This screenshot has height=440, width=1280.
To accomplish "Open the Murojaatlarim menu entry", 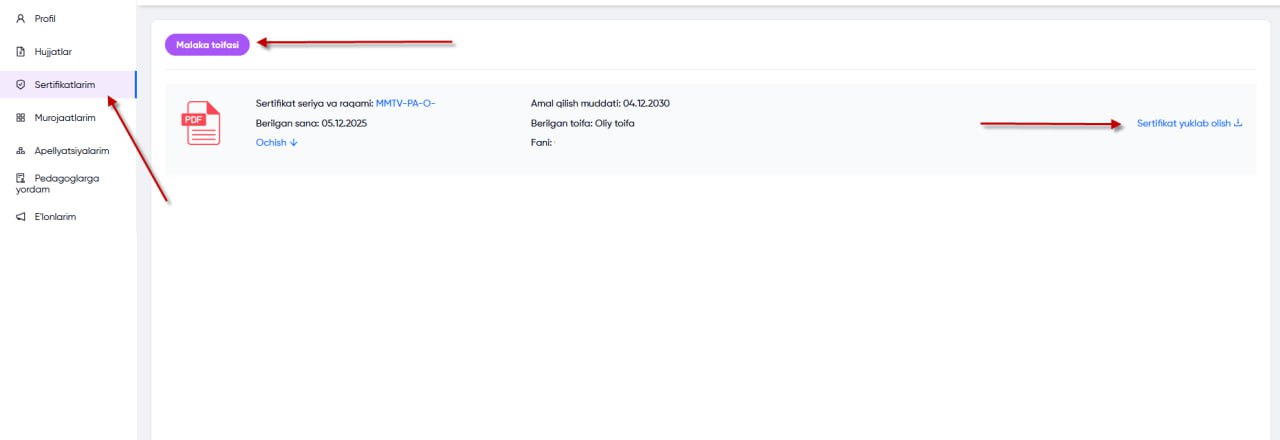I will click(65, 118).
